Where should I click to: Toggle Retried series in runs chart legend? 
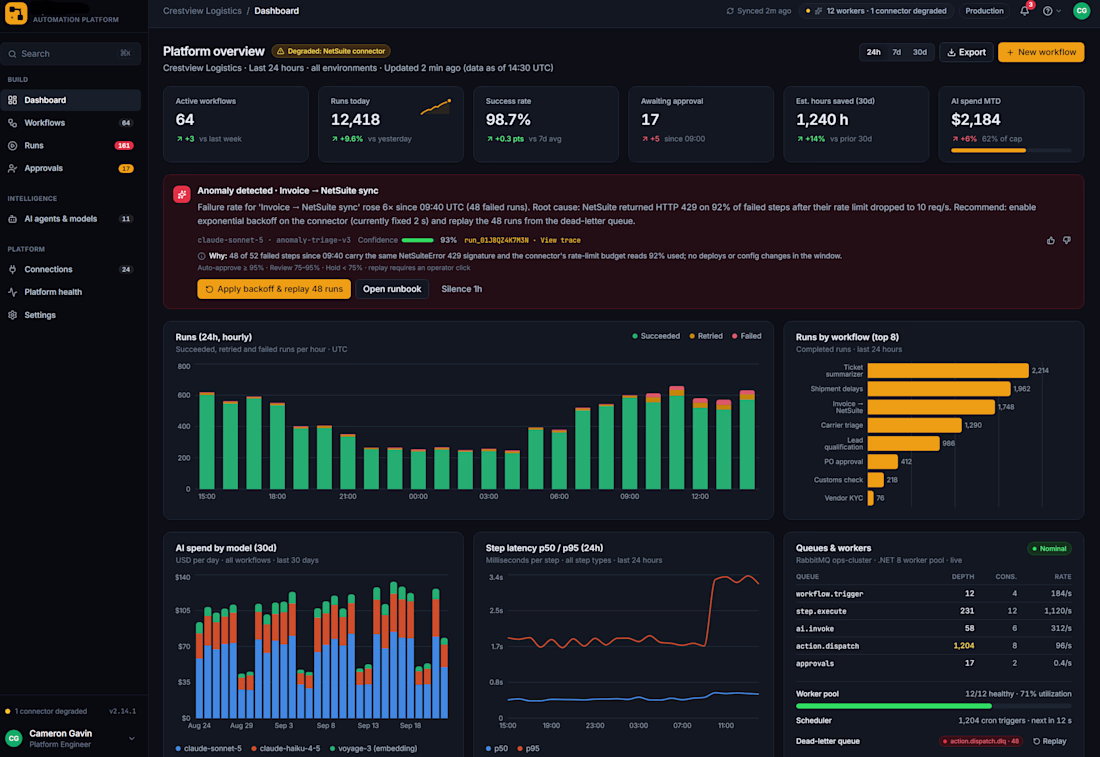click(x=706, y=336)
